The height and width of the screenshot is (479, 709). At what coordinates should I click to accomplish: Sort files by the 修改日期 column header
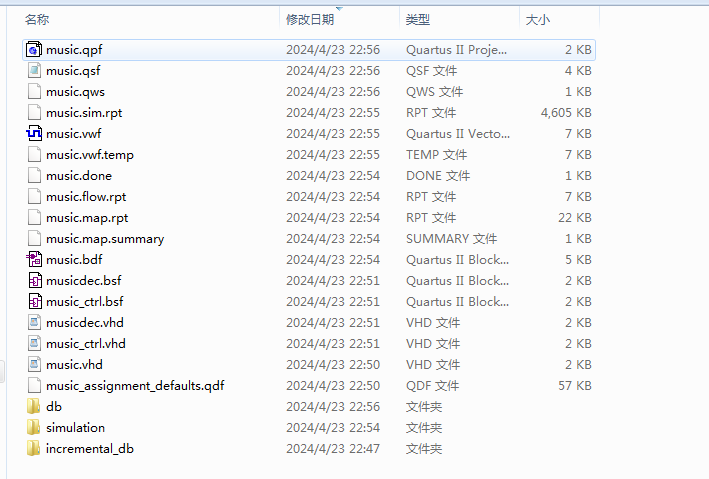[x=310, y=19]
